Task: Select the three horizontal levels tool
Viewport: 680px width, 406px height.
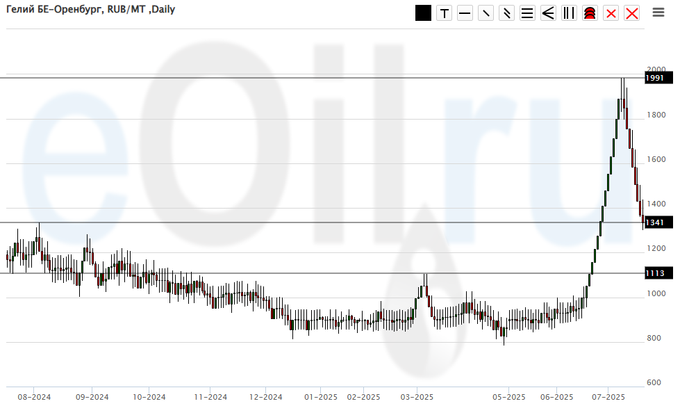Action: (527, 13)
